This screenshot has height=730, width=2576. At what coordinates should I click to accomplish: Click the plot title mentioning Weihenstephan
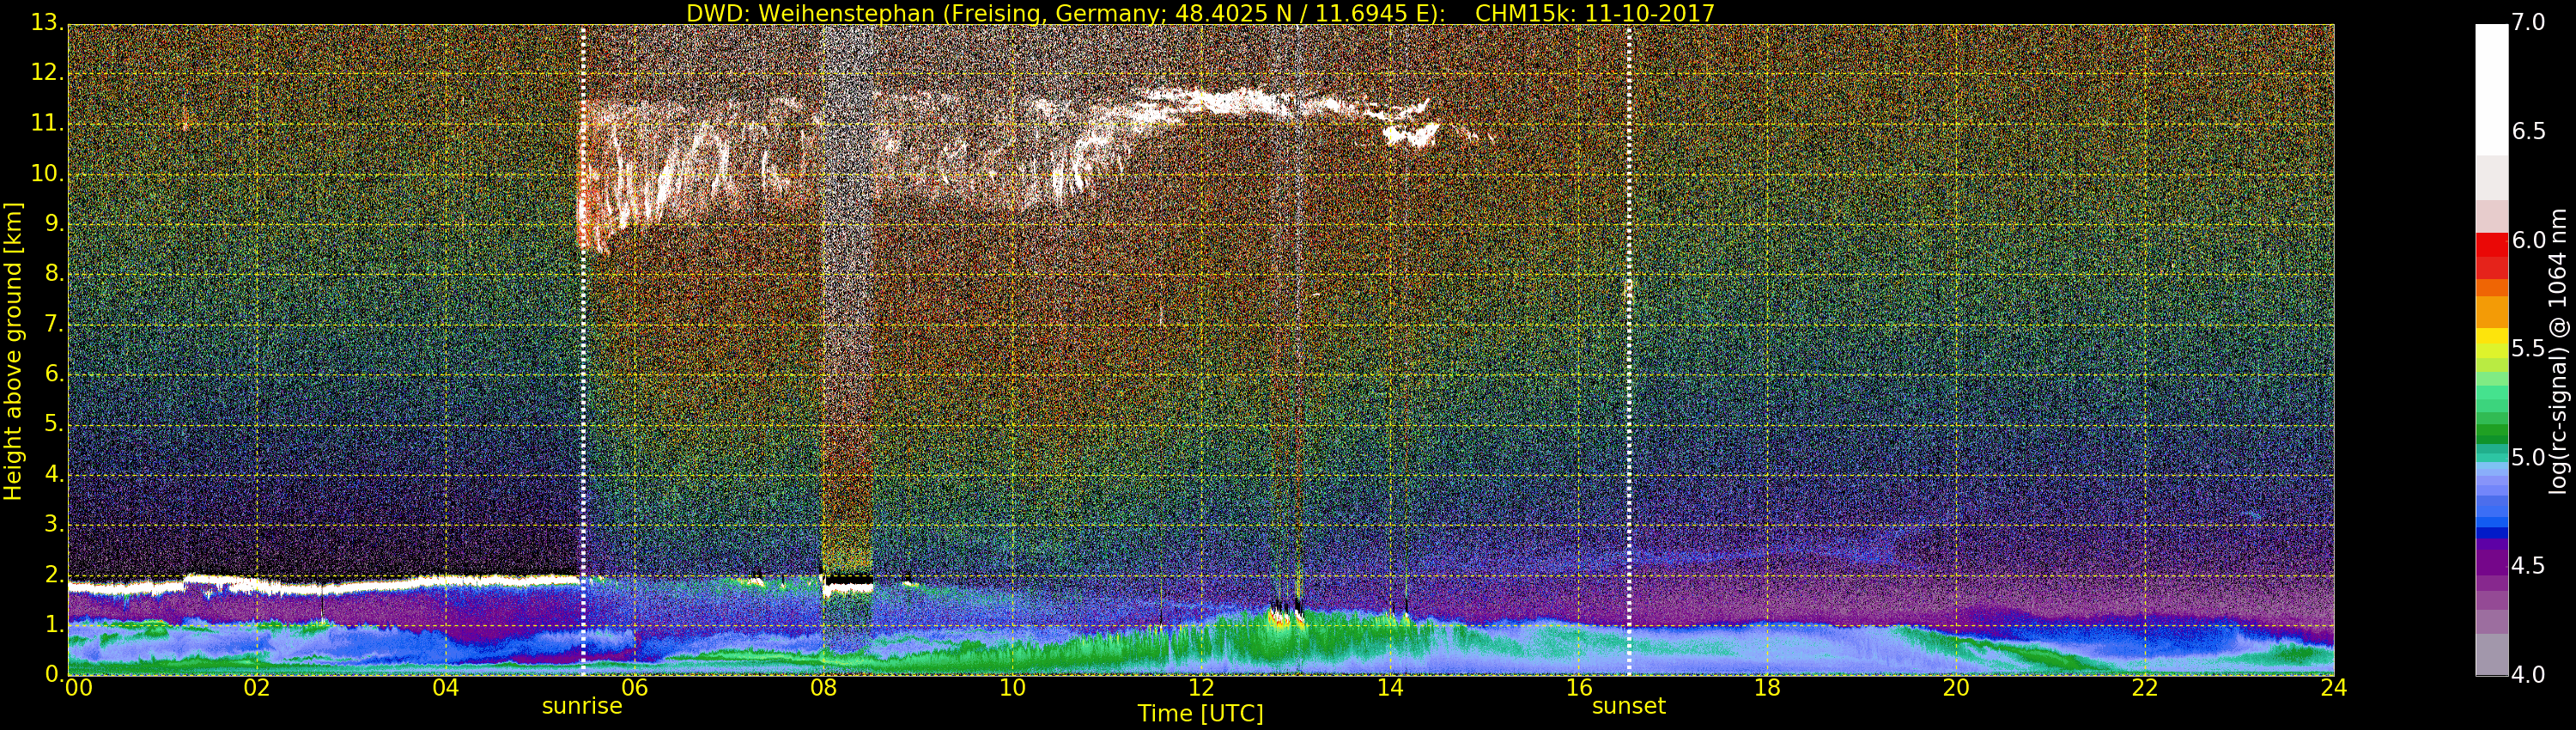(x=1199, y=13)
